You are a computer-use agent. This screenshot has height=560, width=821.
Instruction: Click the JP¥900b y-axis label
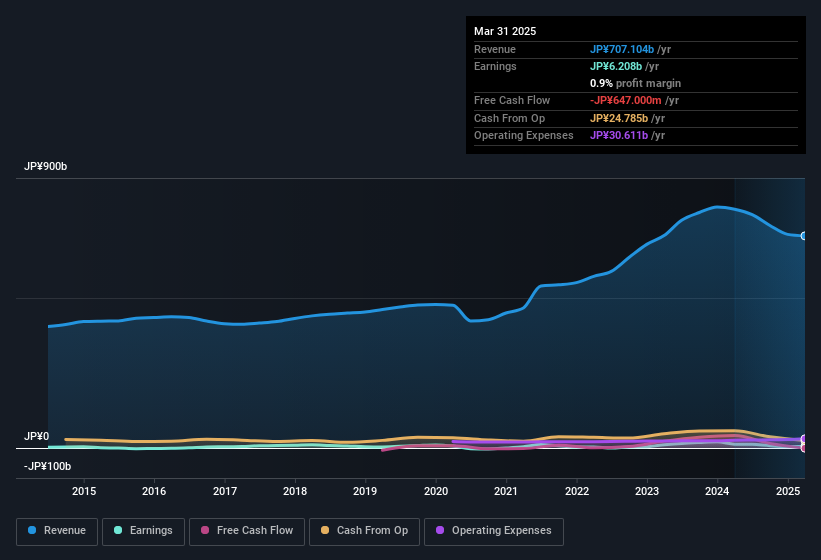(x=46, y=166)
